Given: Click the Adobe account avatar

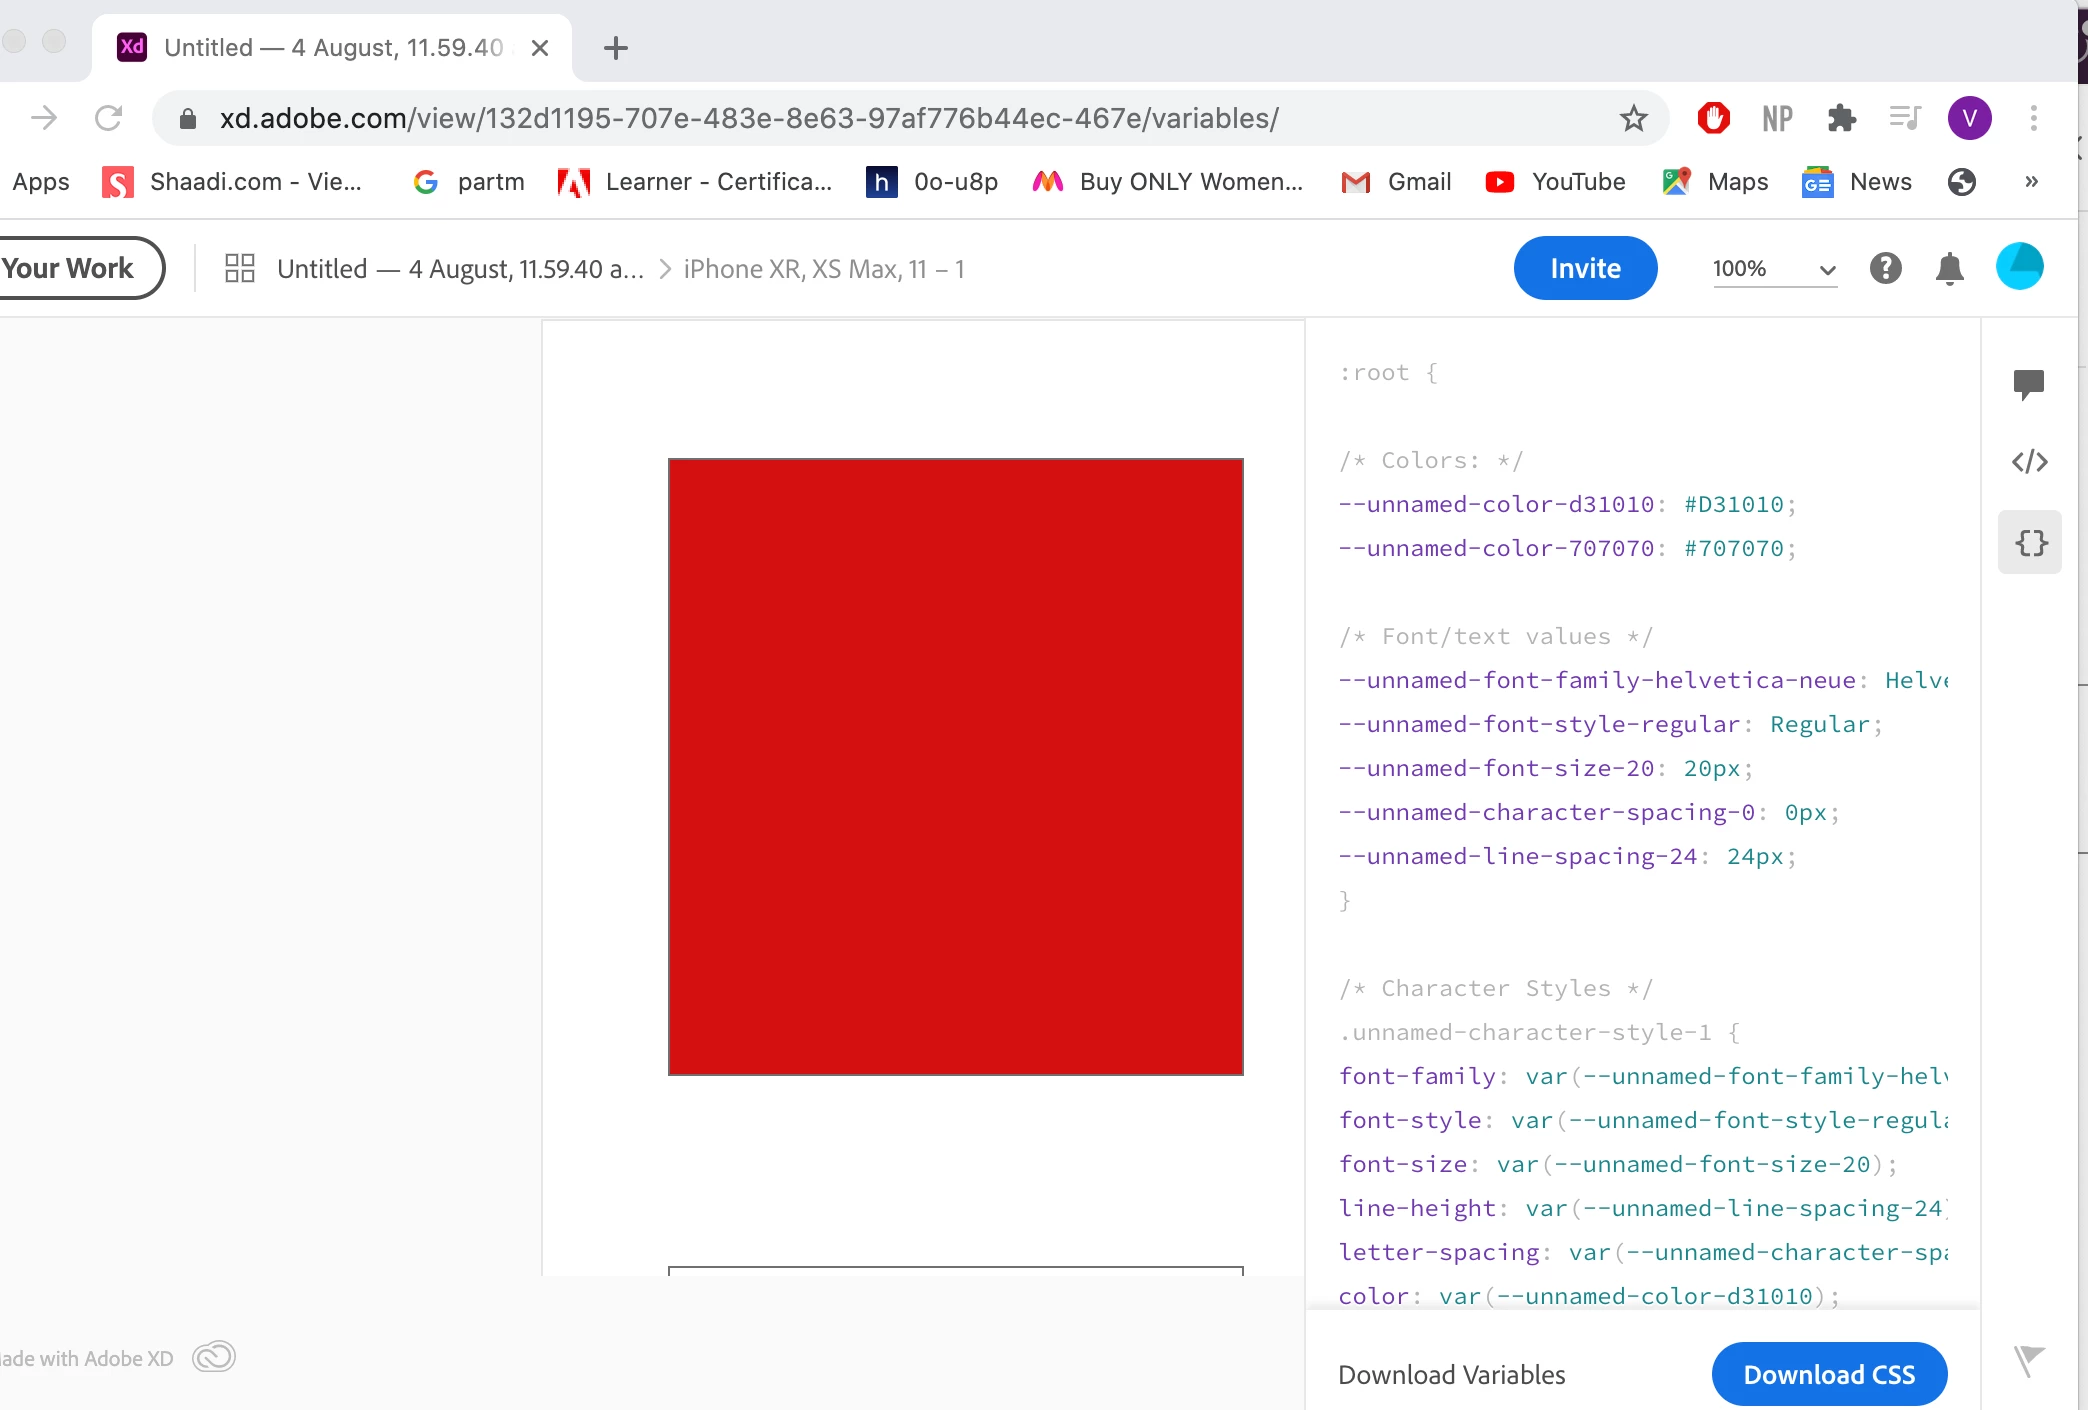Looking at the screenshot, I should click(x=2019, y=266).
